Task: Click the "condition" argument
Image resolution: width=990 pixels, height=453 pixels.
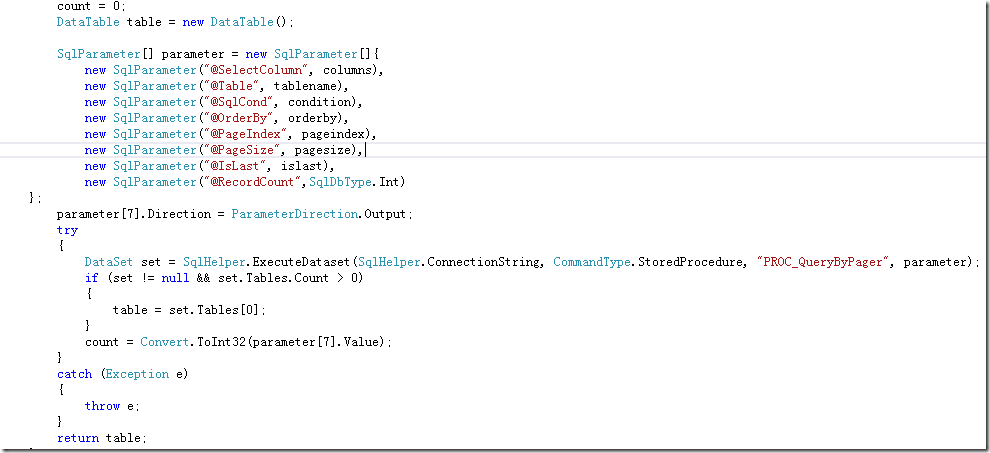Action: [x=319, y=102]
